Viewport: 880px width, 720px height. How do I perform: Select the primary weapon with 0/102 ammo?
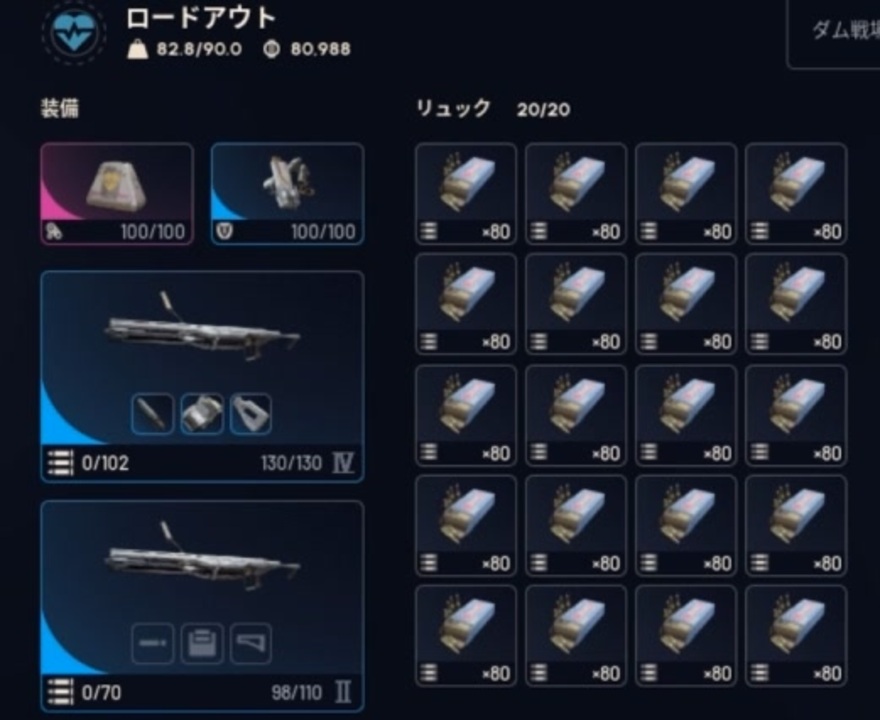coord(202,376)
